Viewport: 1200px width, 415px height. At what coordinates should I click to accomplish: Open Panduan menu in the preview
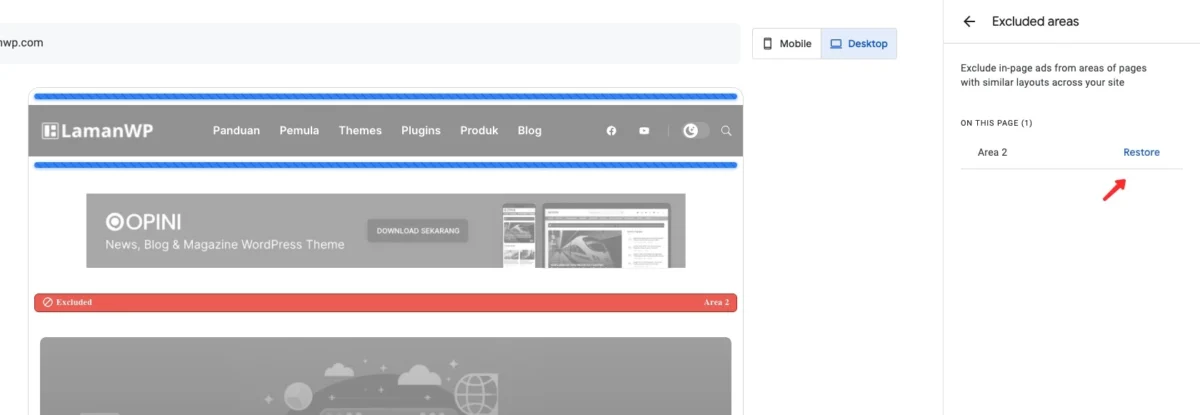(x=236, y=131)
